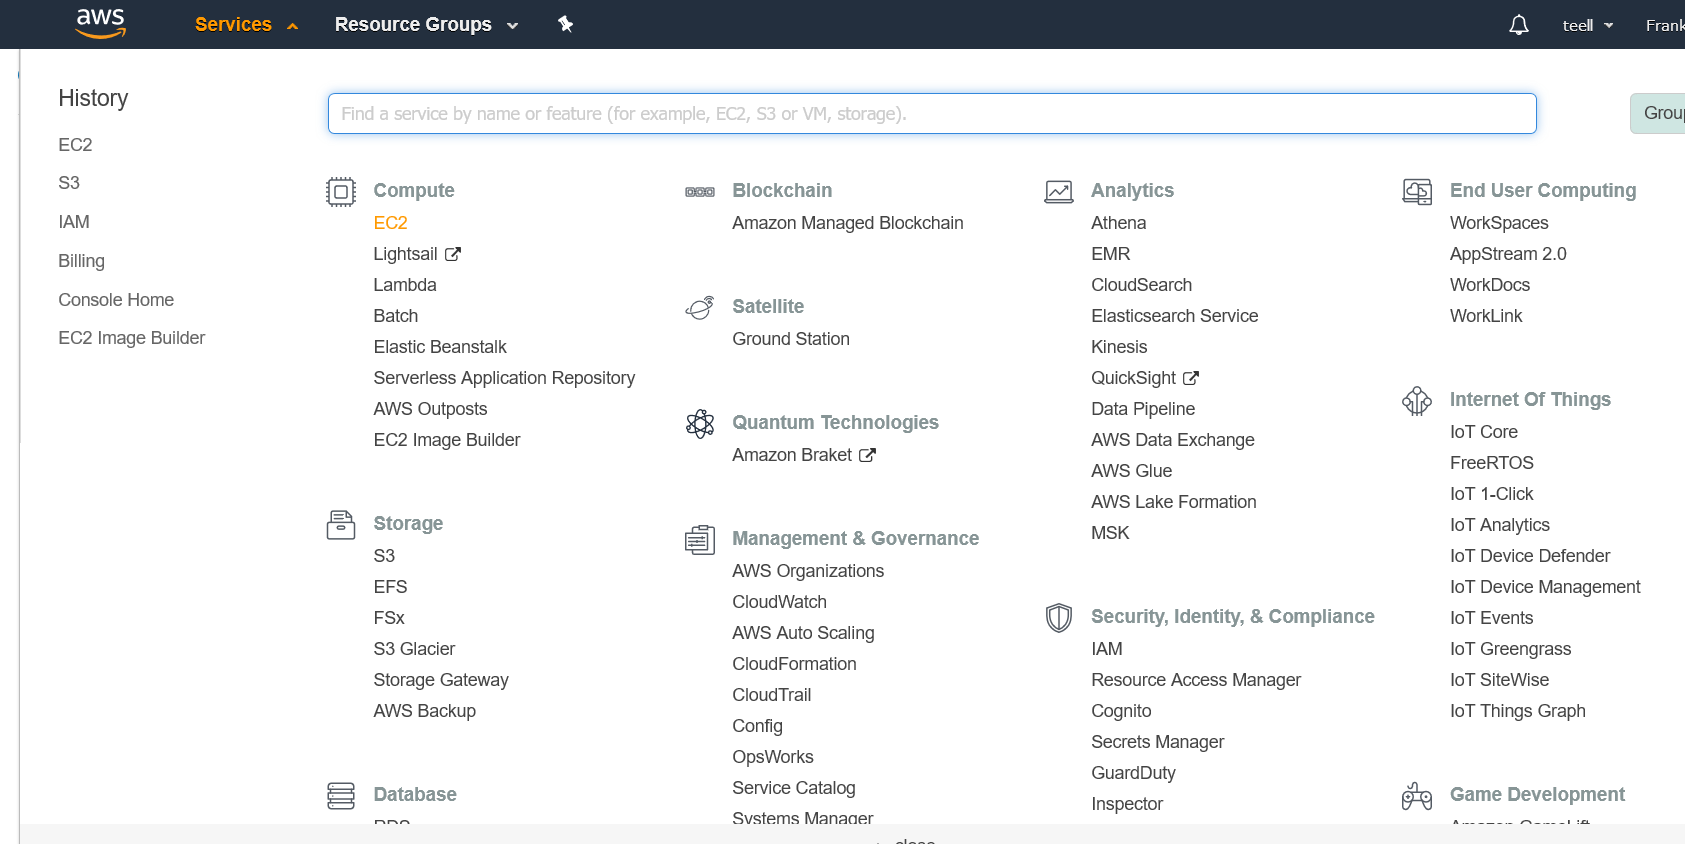Open AWS Glue
The image size is (1685, 844).
click(1131, 471)
